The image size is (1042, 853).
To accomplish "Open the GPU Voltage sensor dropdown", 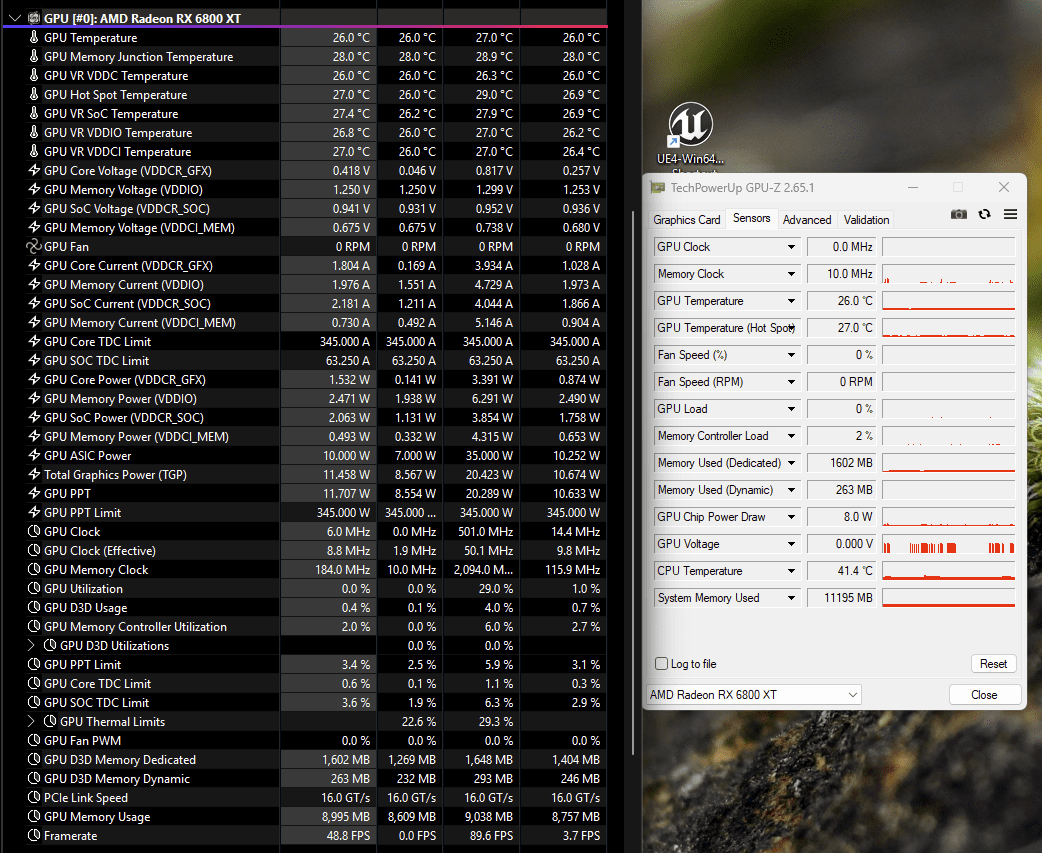I will [791, 544].
